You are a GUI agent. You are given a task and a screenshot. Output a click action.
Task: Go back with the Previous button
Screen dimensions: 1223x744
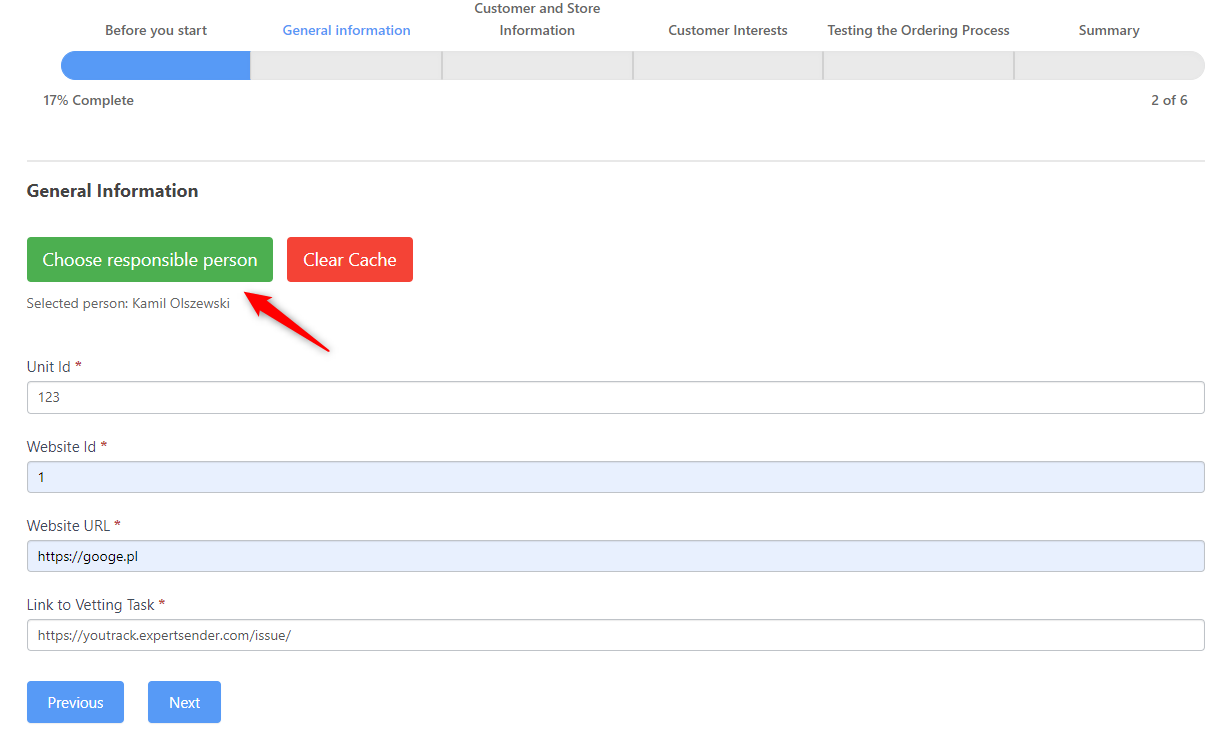pyautogui.click(x=75, y=702)
